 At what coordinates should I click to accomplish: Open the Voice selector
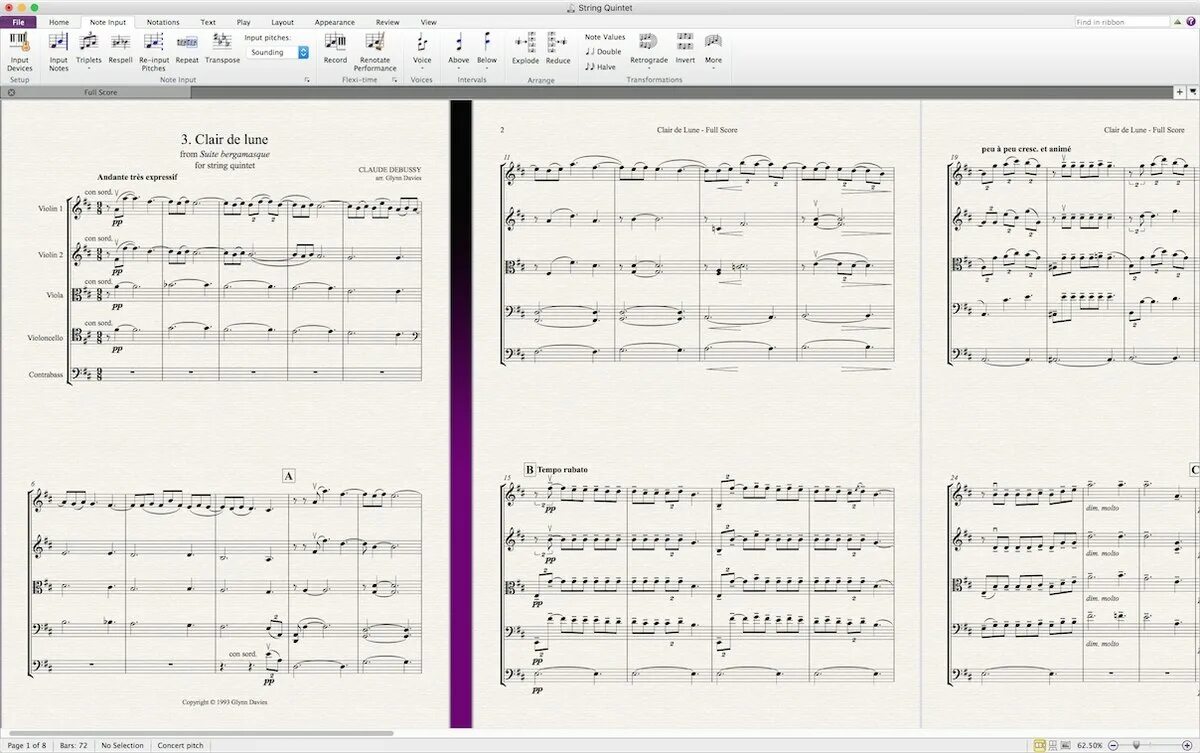(x=422, y=50)
